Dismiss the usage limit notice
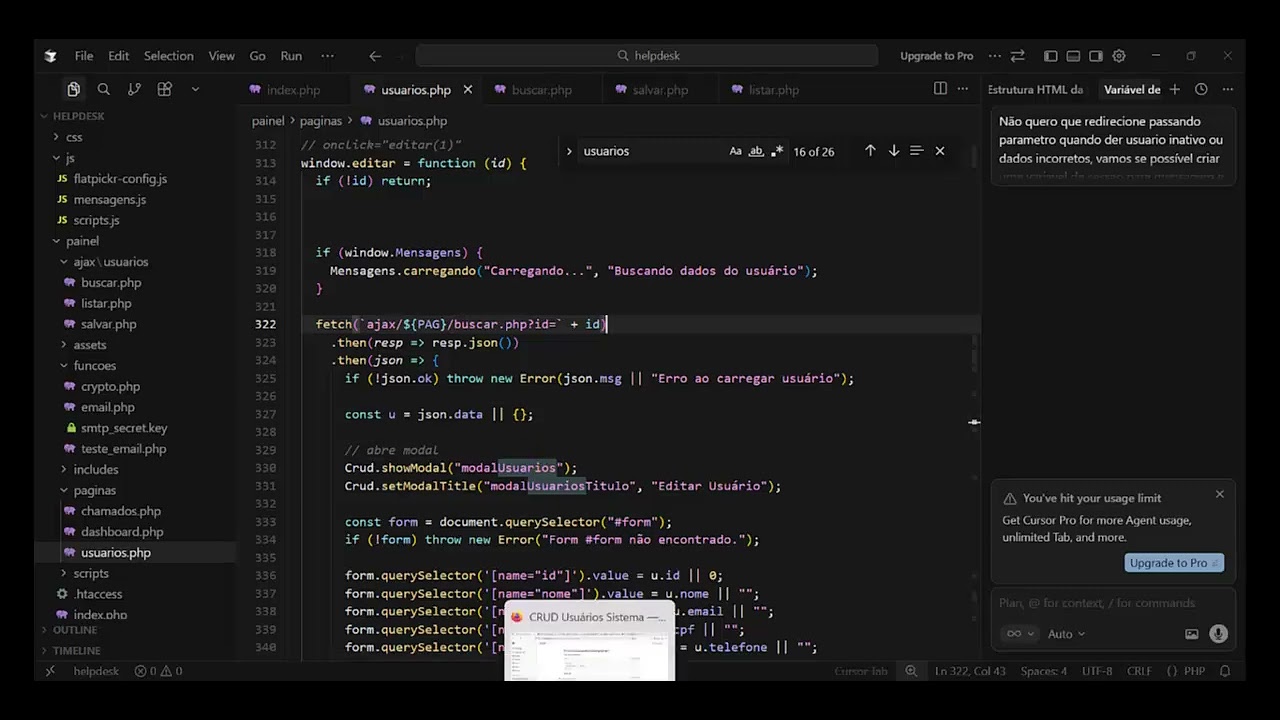The height and width of the screenshot is (720, 1280). tap(1220, 494)
